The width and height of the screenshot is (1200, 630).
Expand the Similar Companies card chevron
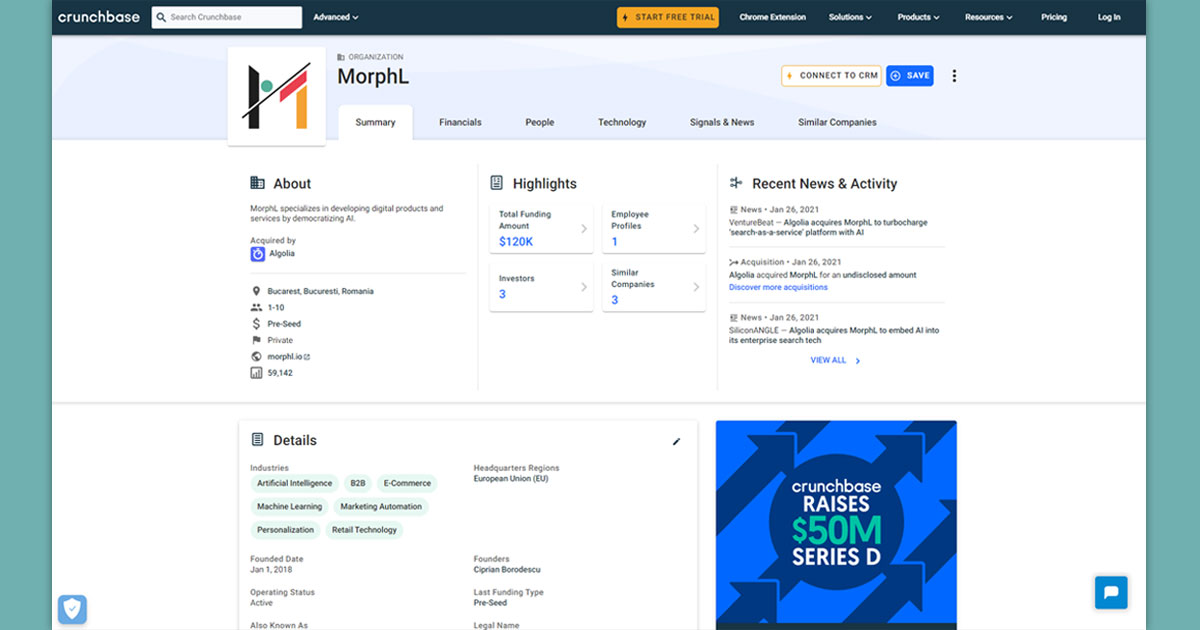pyautogui.click(x=696, y=287)
